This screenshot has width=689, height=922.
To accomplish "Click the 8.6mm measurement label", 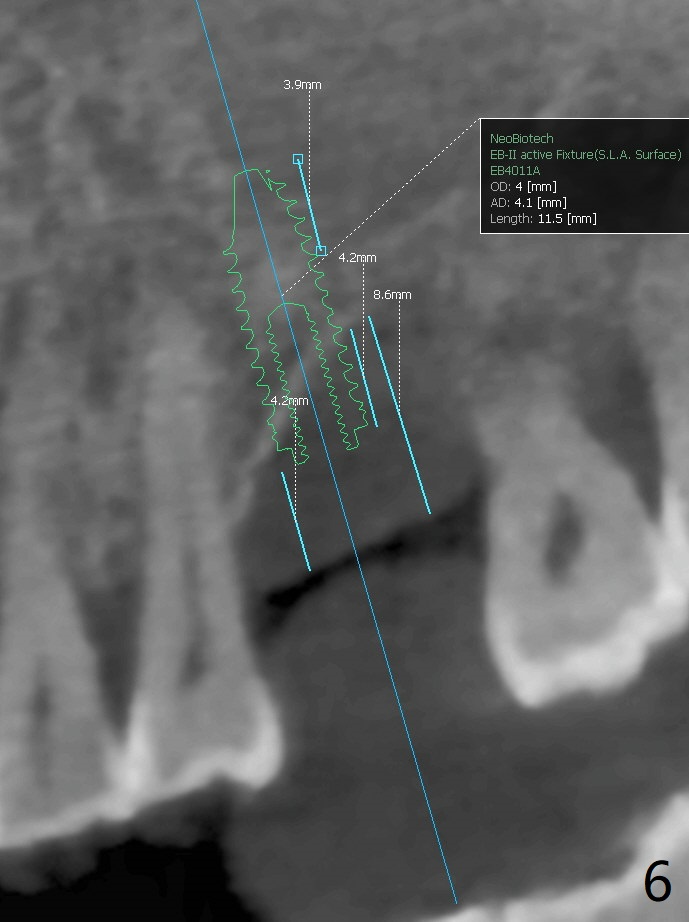I will click(x=392, y=295).
